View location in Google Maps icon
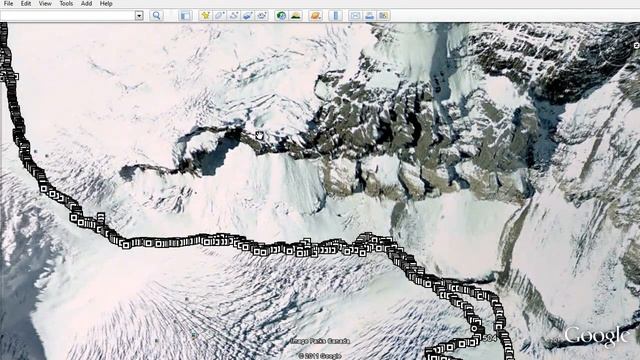The height and width of the screenshot is (360, 640). click(x=383, y=16)
